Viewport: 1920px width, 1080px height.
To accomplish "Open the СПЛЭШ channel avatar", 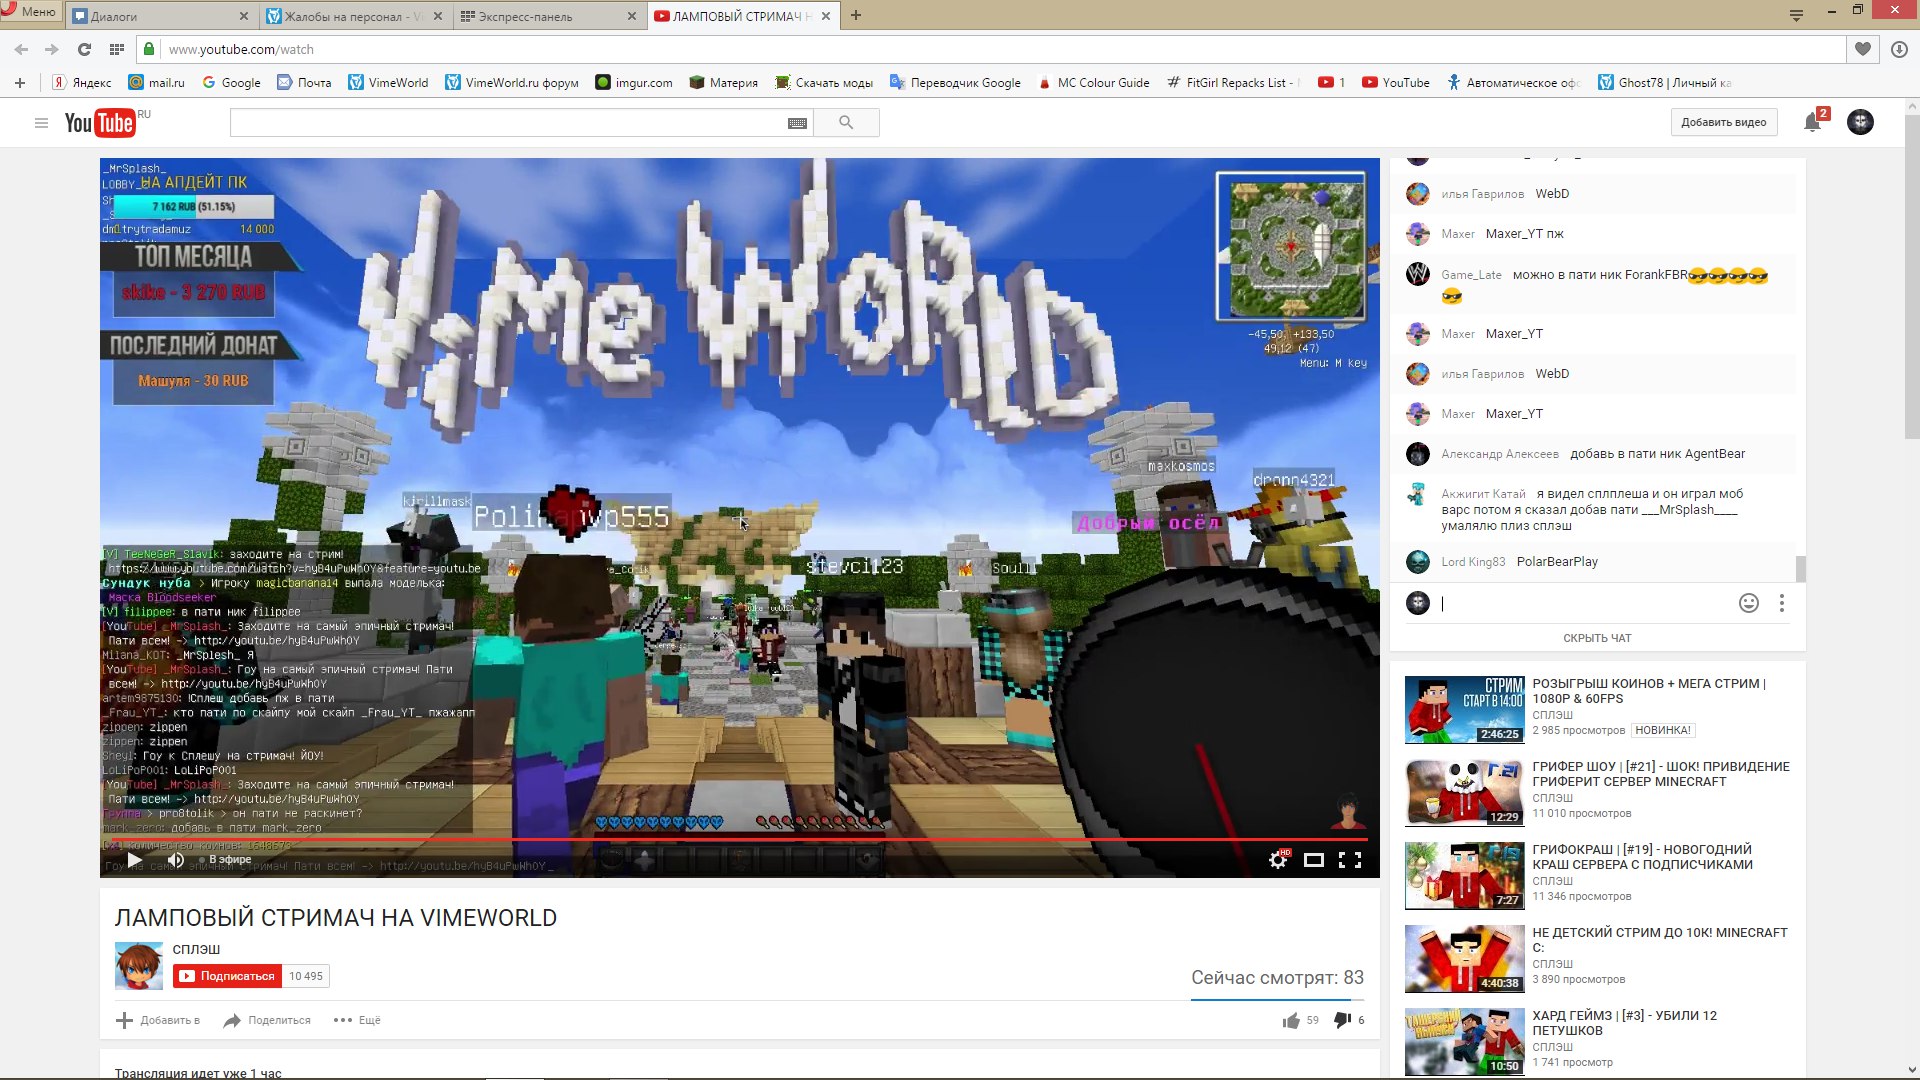I will 139,966.
